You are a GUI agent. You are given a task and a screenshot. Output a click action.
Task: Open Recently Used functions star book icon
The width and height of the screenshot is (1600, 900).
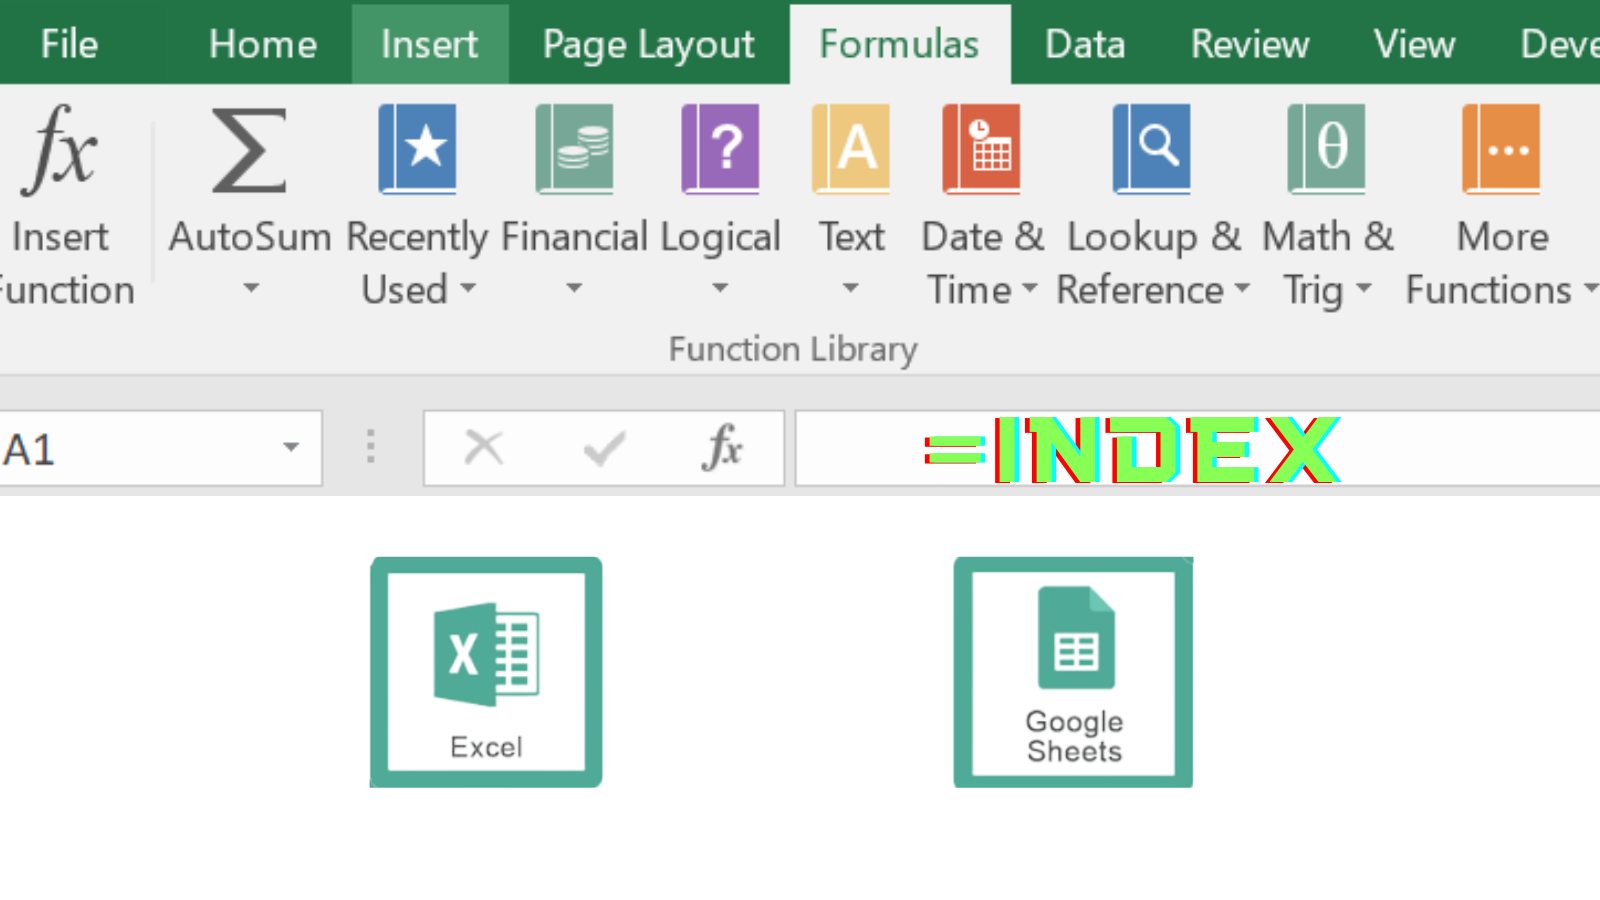[x=417, y=149]
